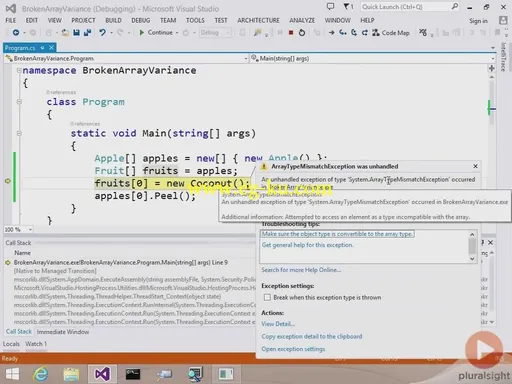512x384 pixels.
Task: Open the PROJECT menu
Action: pos(83,20)
